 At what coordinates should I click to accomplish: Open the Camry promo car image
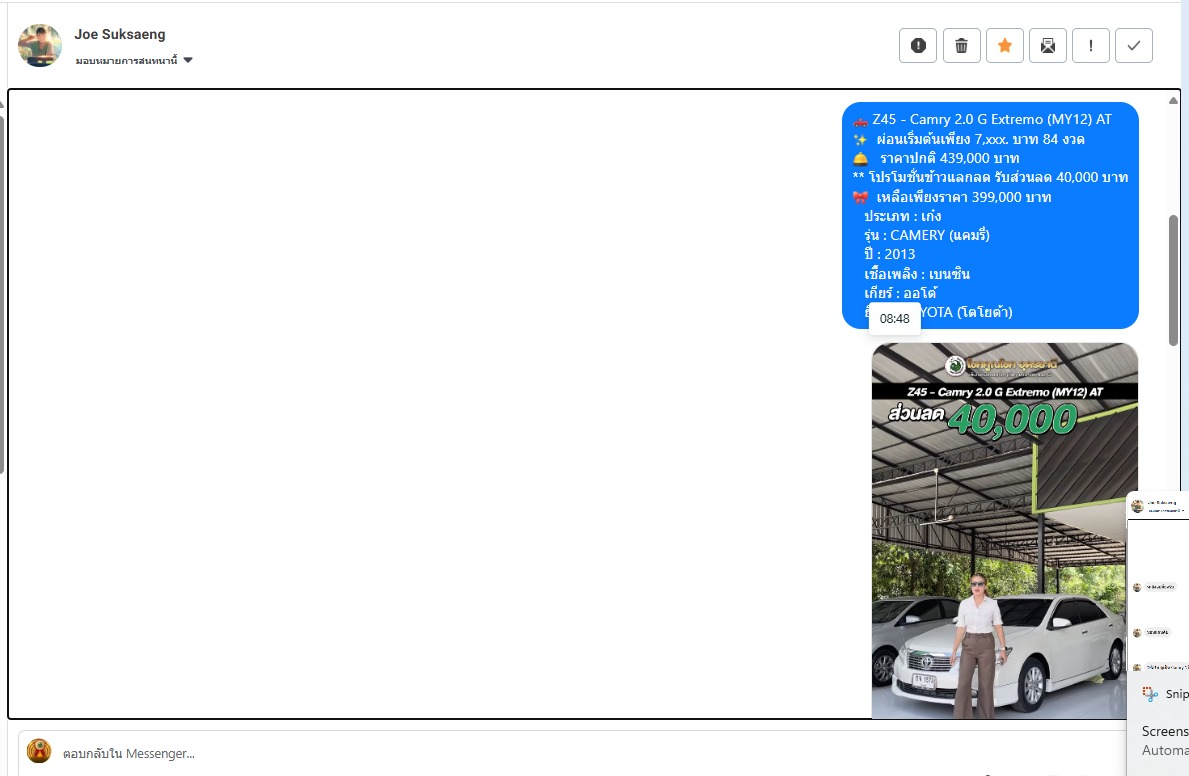tap(1005, 530)
